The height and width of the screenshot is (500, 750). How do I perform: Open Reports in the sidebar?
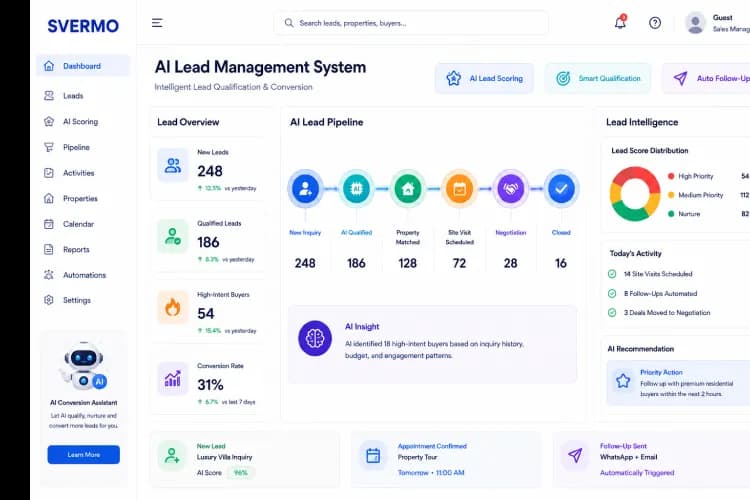83,249
